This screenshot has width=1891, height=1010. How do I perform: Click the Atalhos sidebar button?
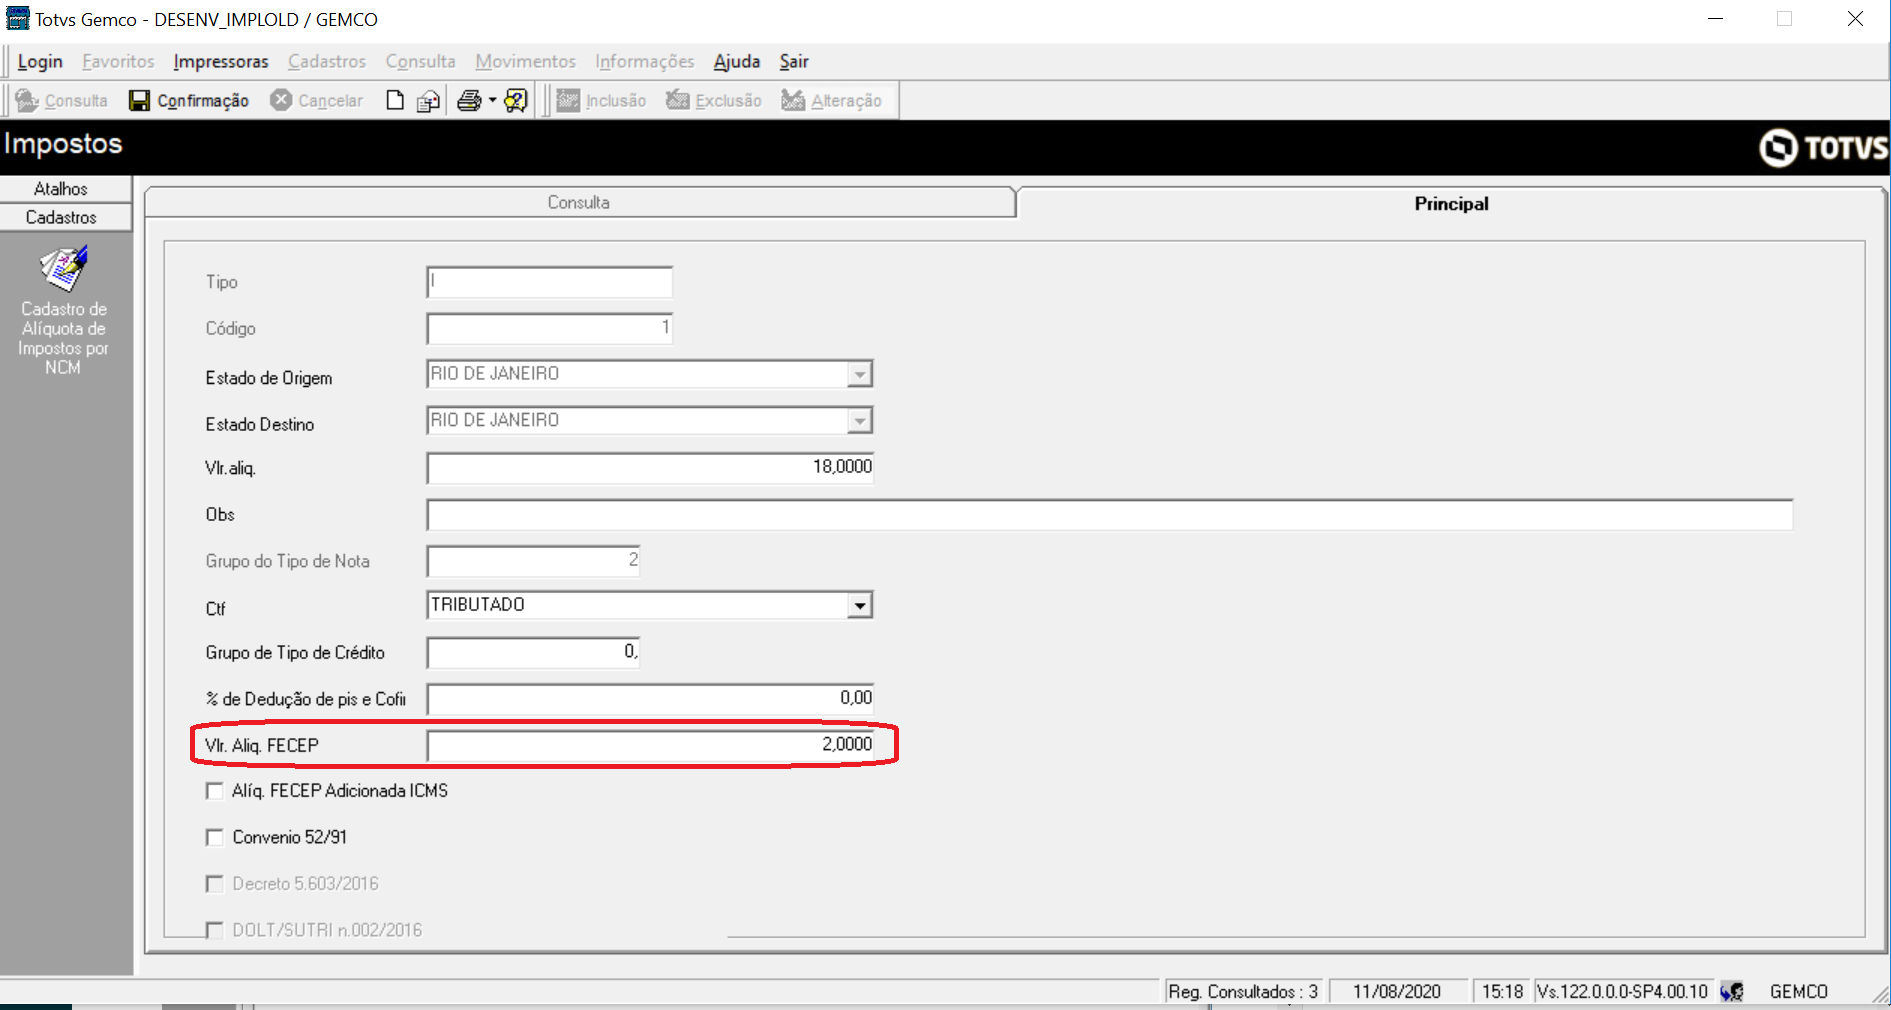(x=65, y=189)
